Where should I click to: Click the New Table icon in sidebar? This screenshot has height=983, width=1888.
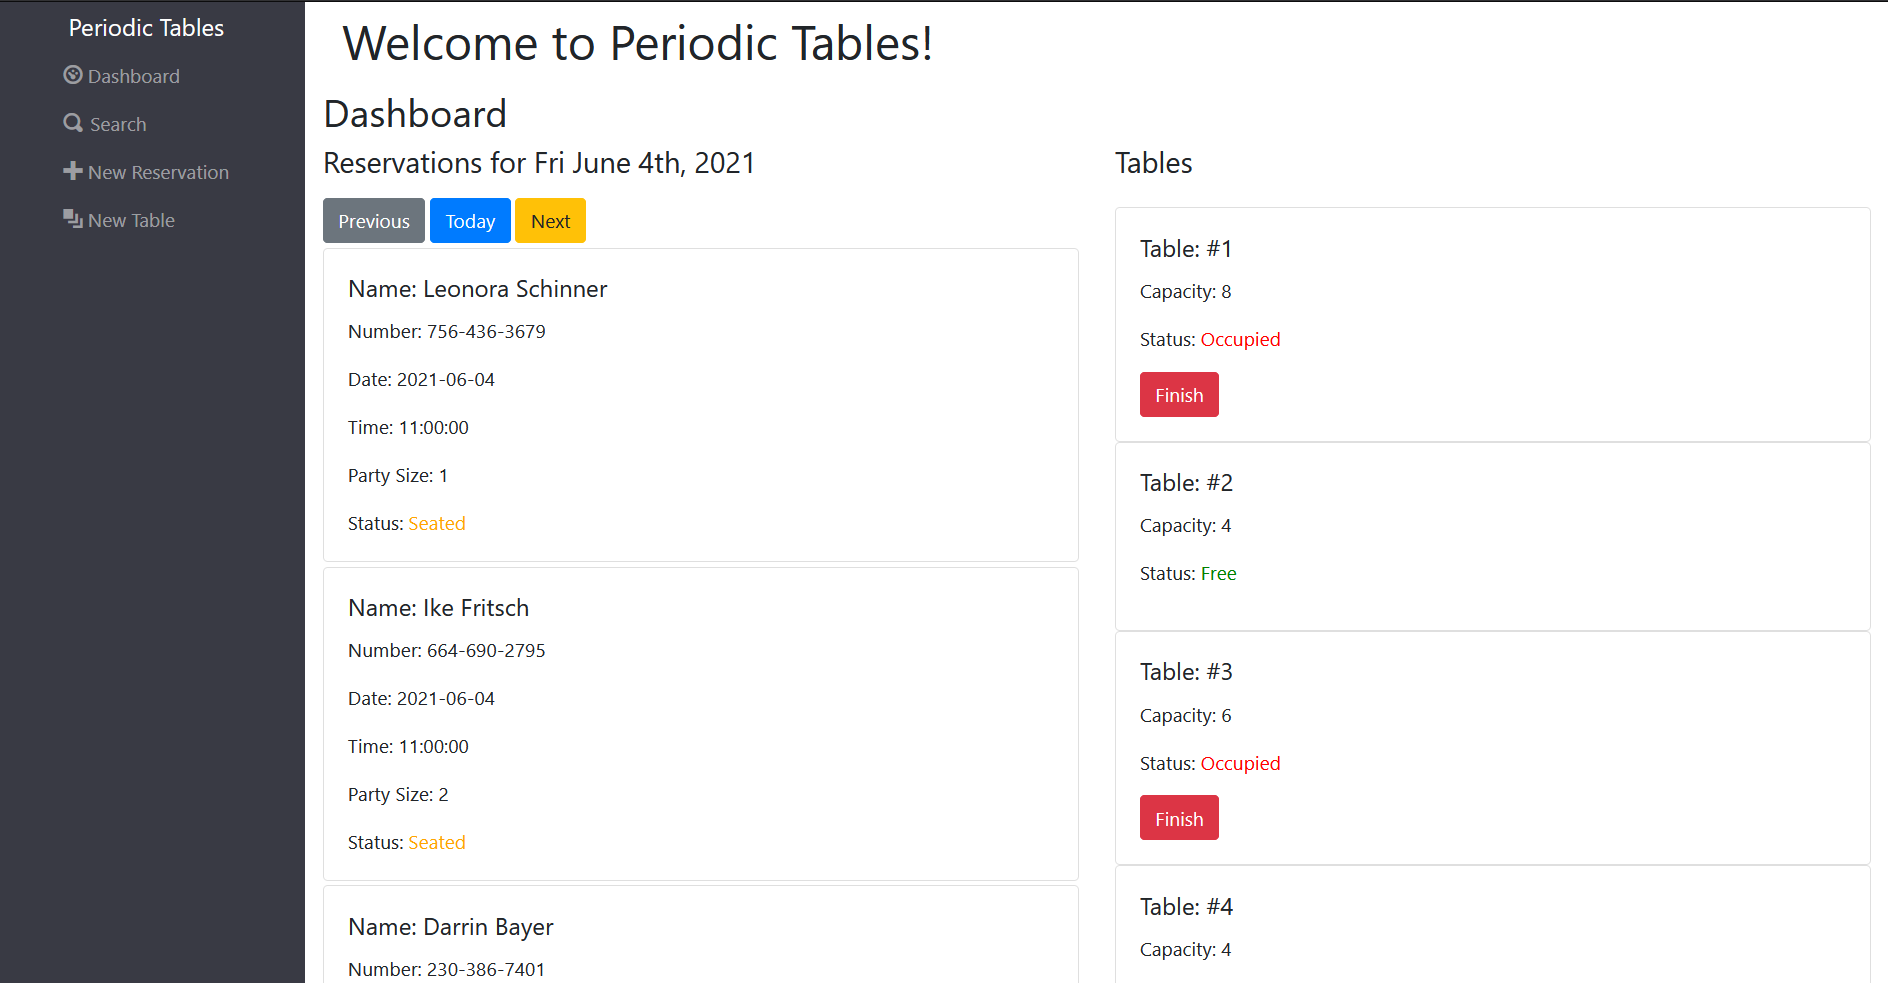click(x=73, y=219)
